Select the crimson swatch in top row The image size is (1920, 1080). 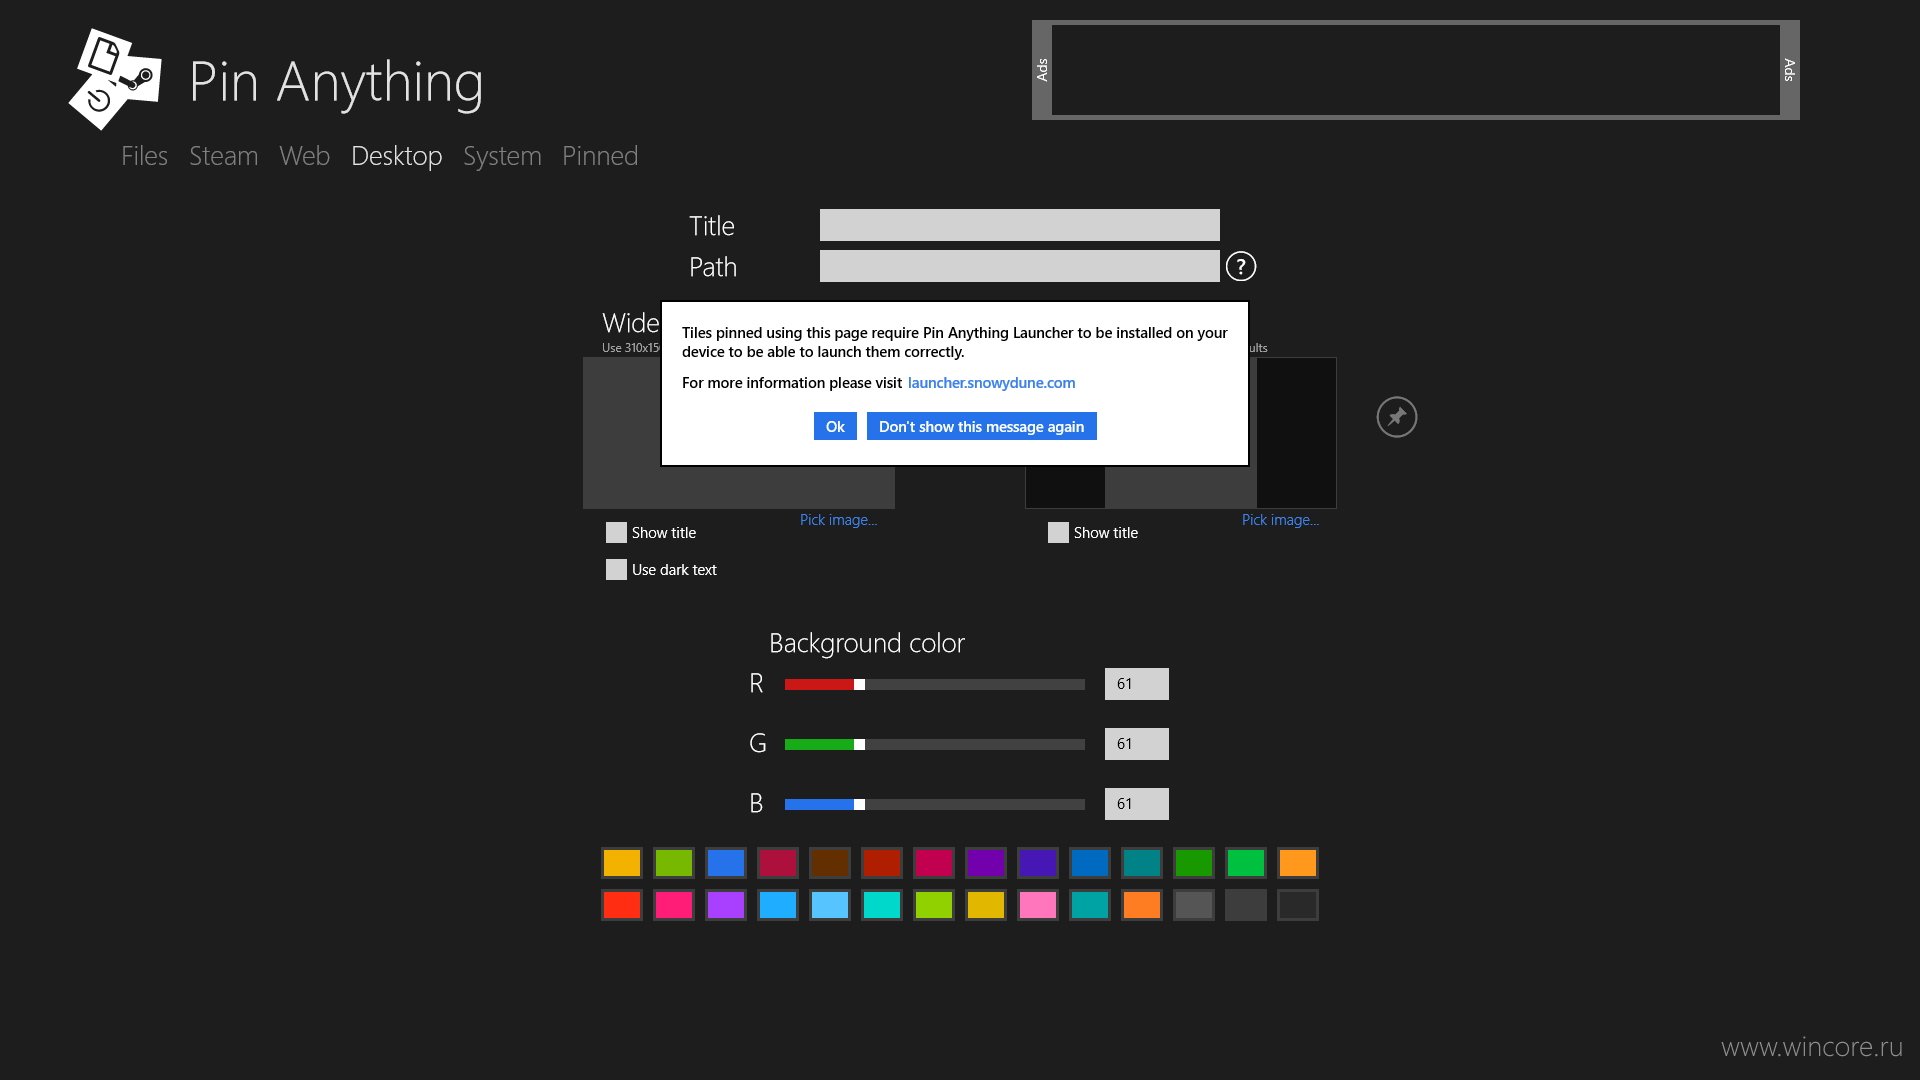(x=778, y=863)
